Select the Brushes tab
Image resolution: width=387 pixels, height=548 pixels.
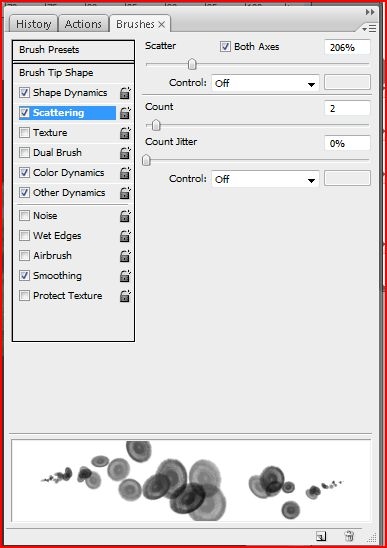[x=135, y=24]
